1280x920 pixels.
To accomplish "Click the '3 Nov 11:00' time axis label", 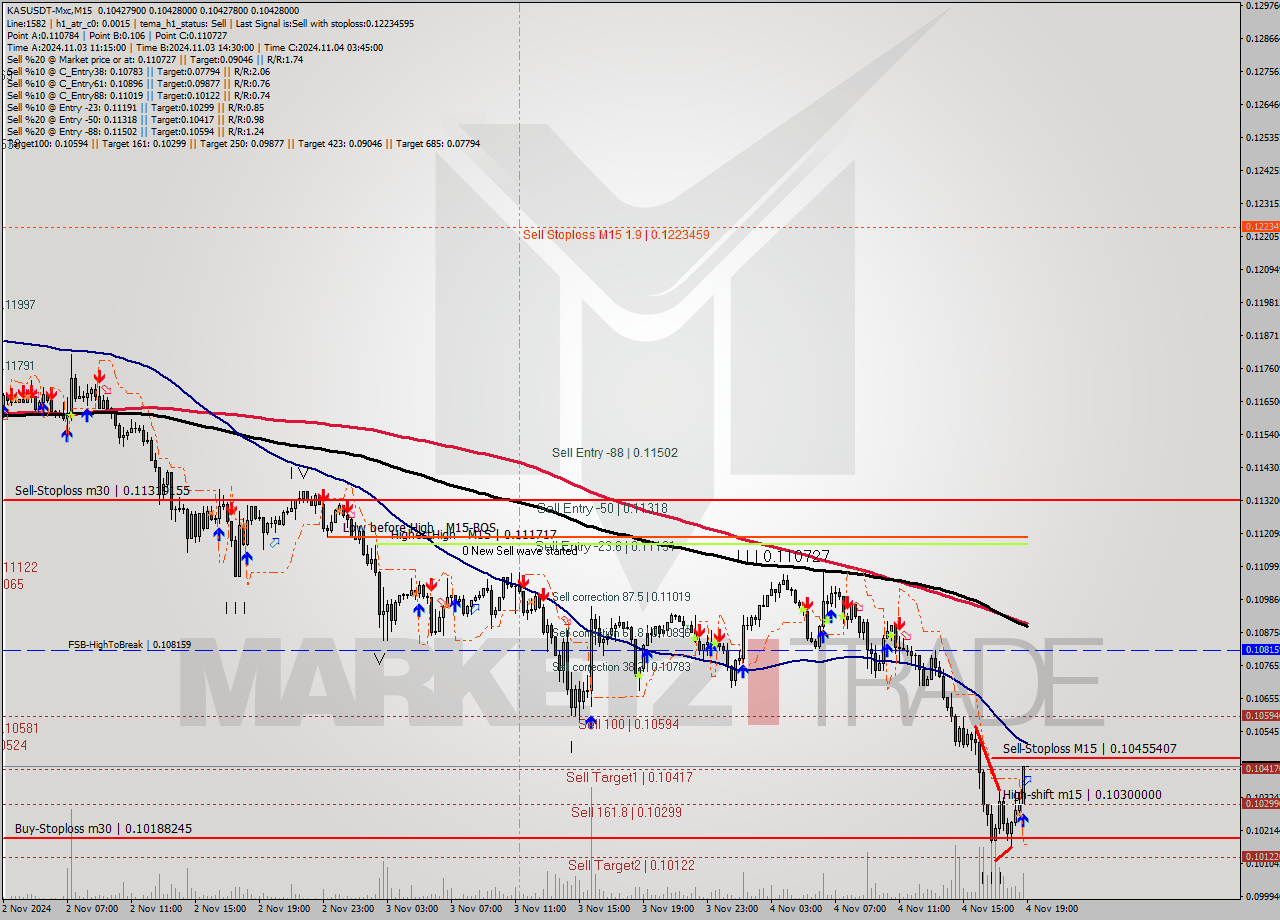I will [540, 909].
